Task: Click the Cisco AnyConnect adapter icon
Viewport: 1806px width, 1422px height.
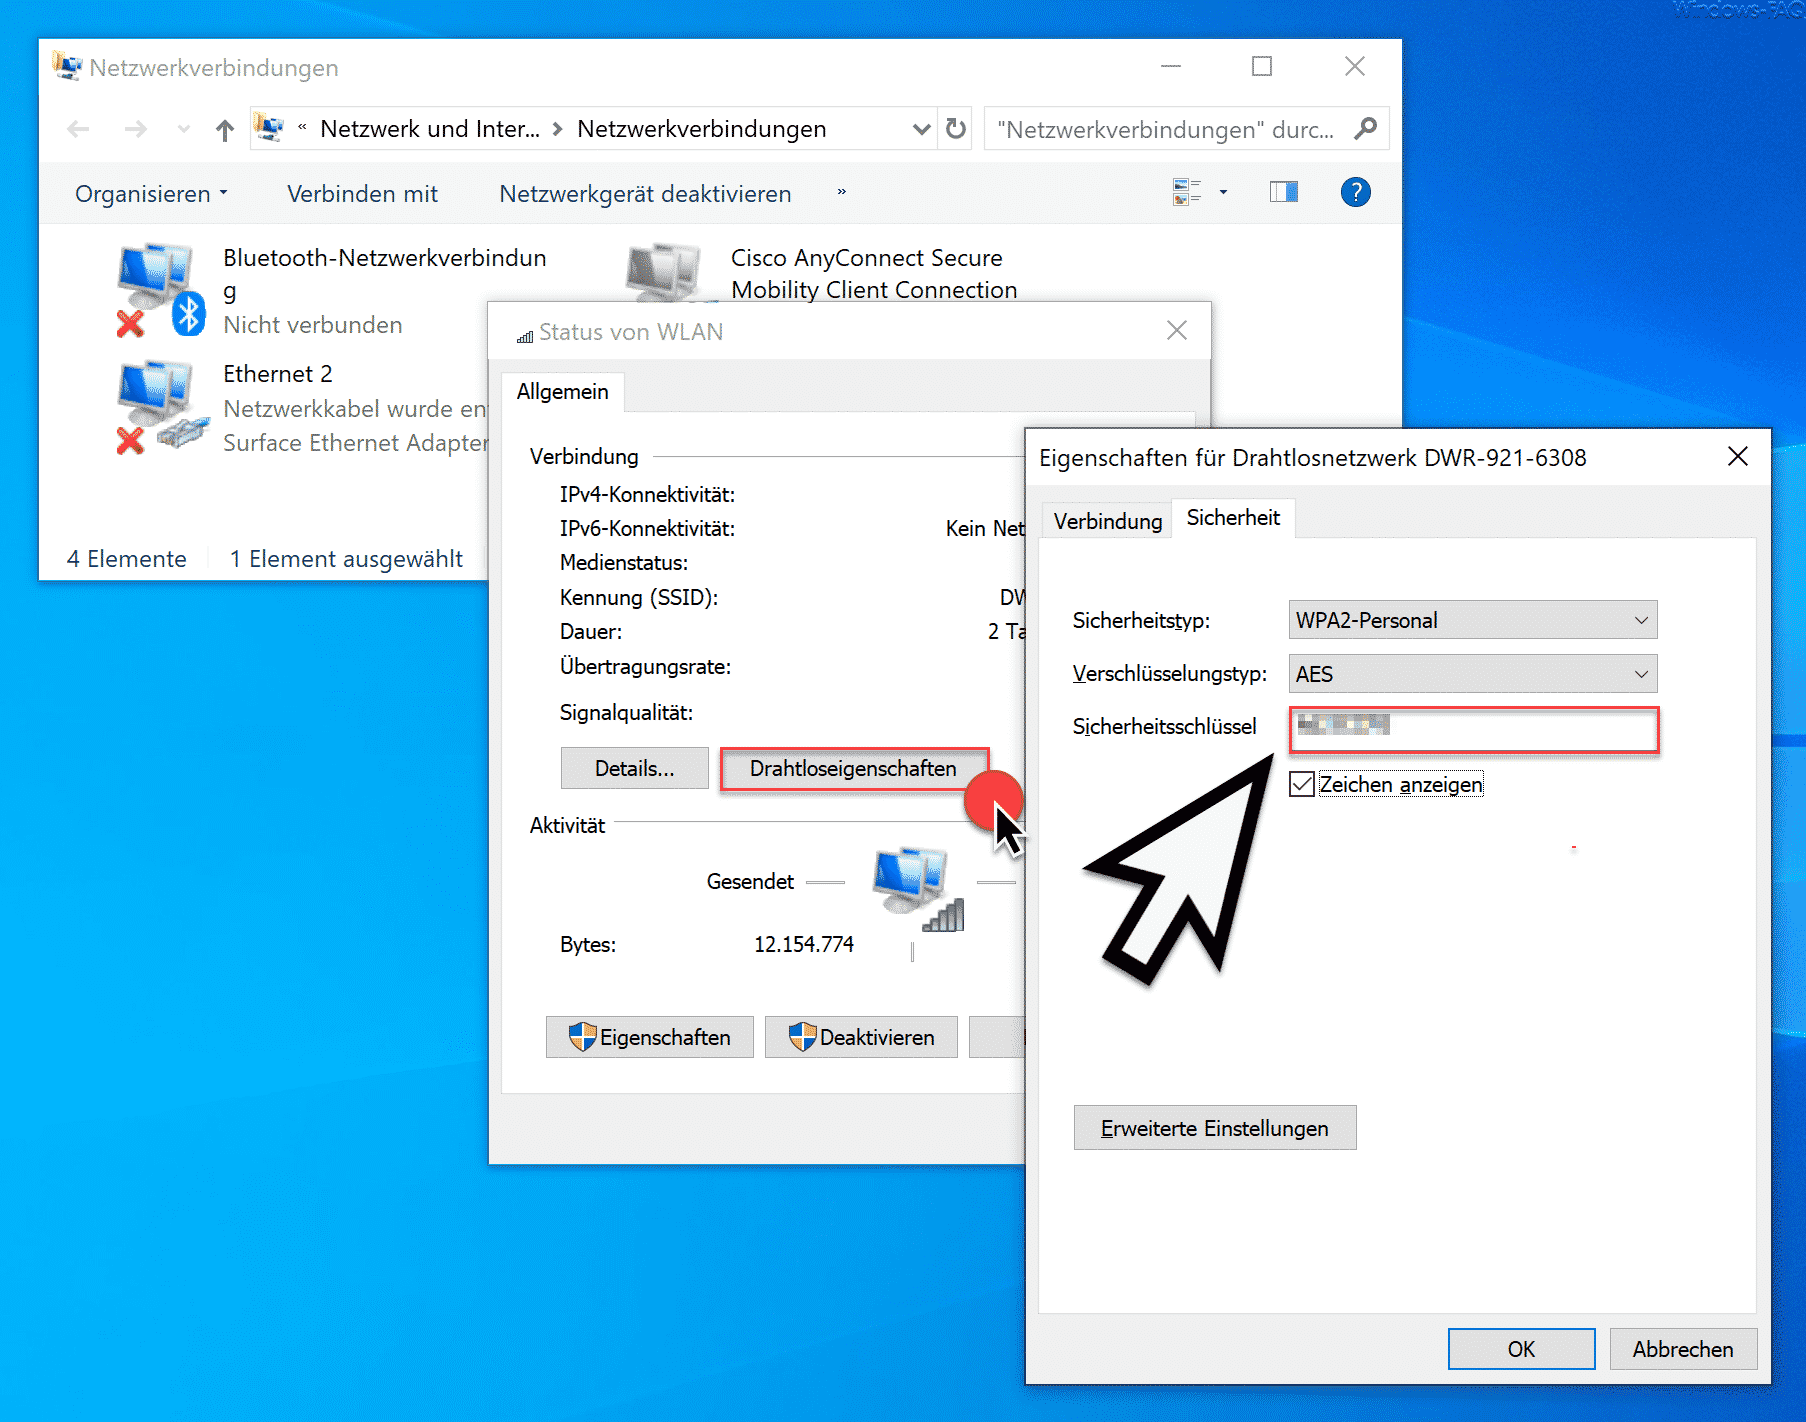Action: click(662, 272)
